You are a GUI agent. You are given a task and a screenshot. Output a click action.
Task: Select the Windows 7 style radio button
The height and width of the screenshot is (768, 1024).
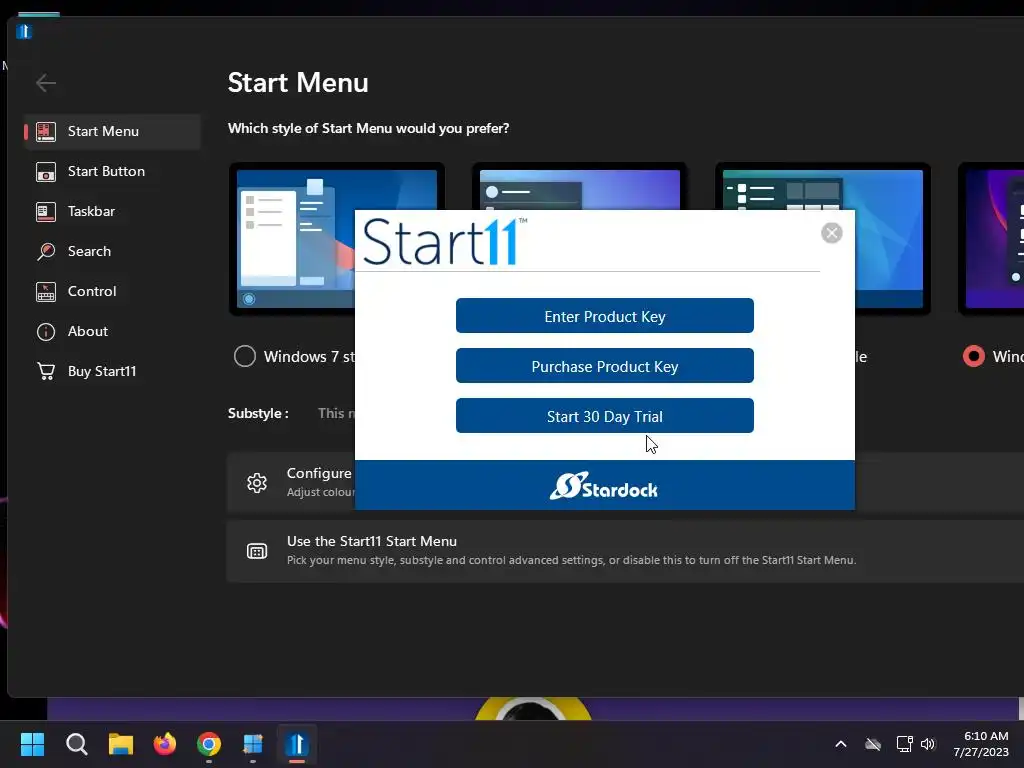(245, 357)
